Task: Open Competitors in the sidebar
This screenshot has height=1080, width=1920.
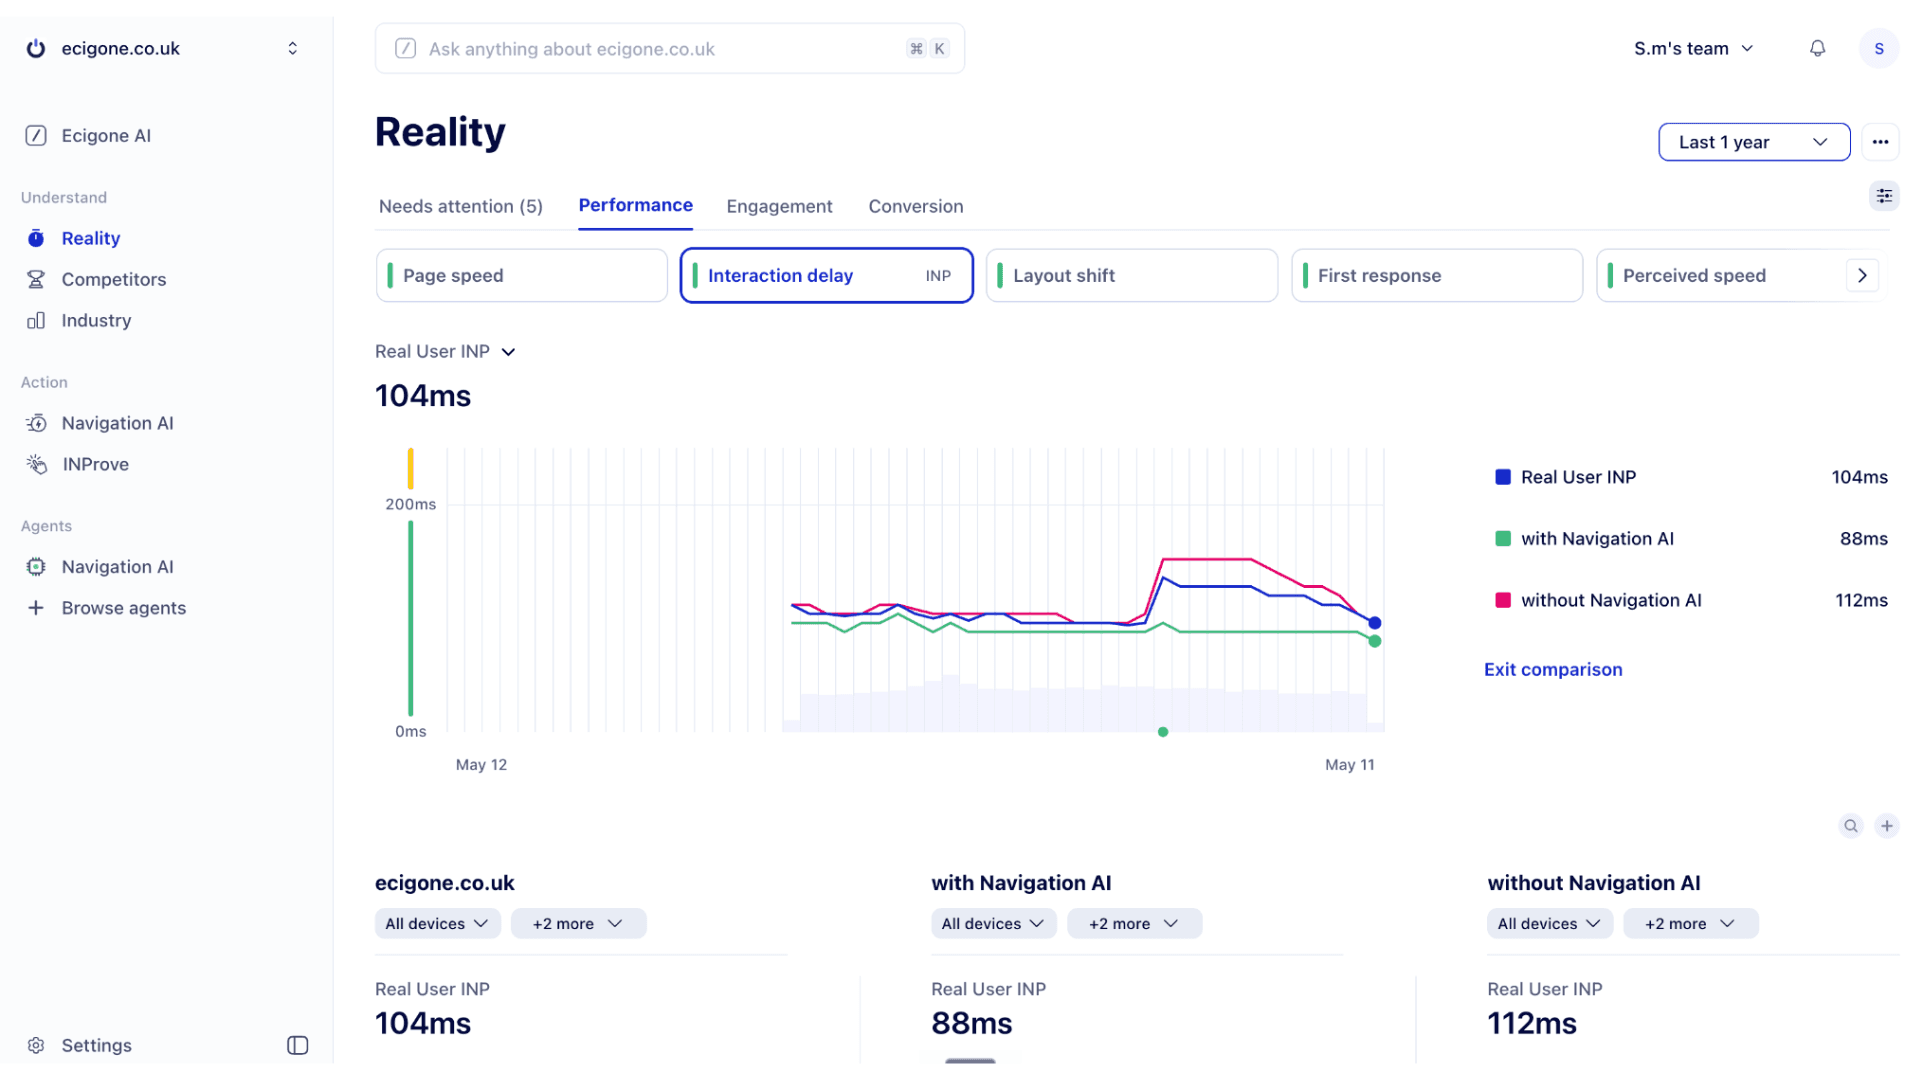Action: click(x=113, y=279)
